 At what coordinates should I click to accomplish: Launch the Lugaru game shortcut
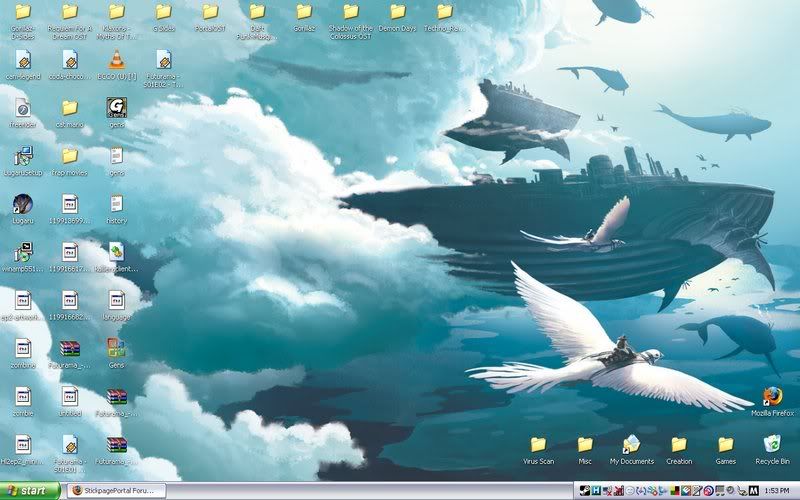23,204
